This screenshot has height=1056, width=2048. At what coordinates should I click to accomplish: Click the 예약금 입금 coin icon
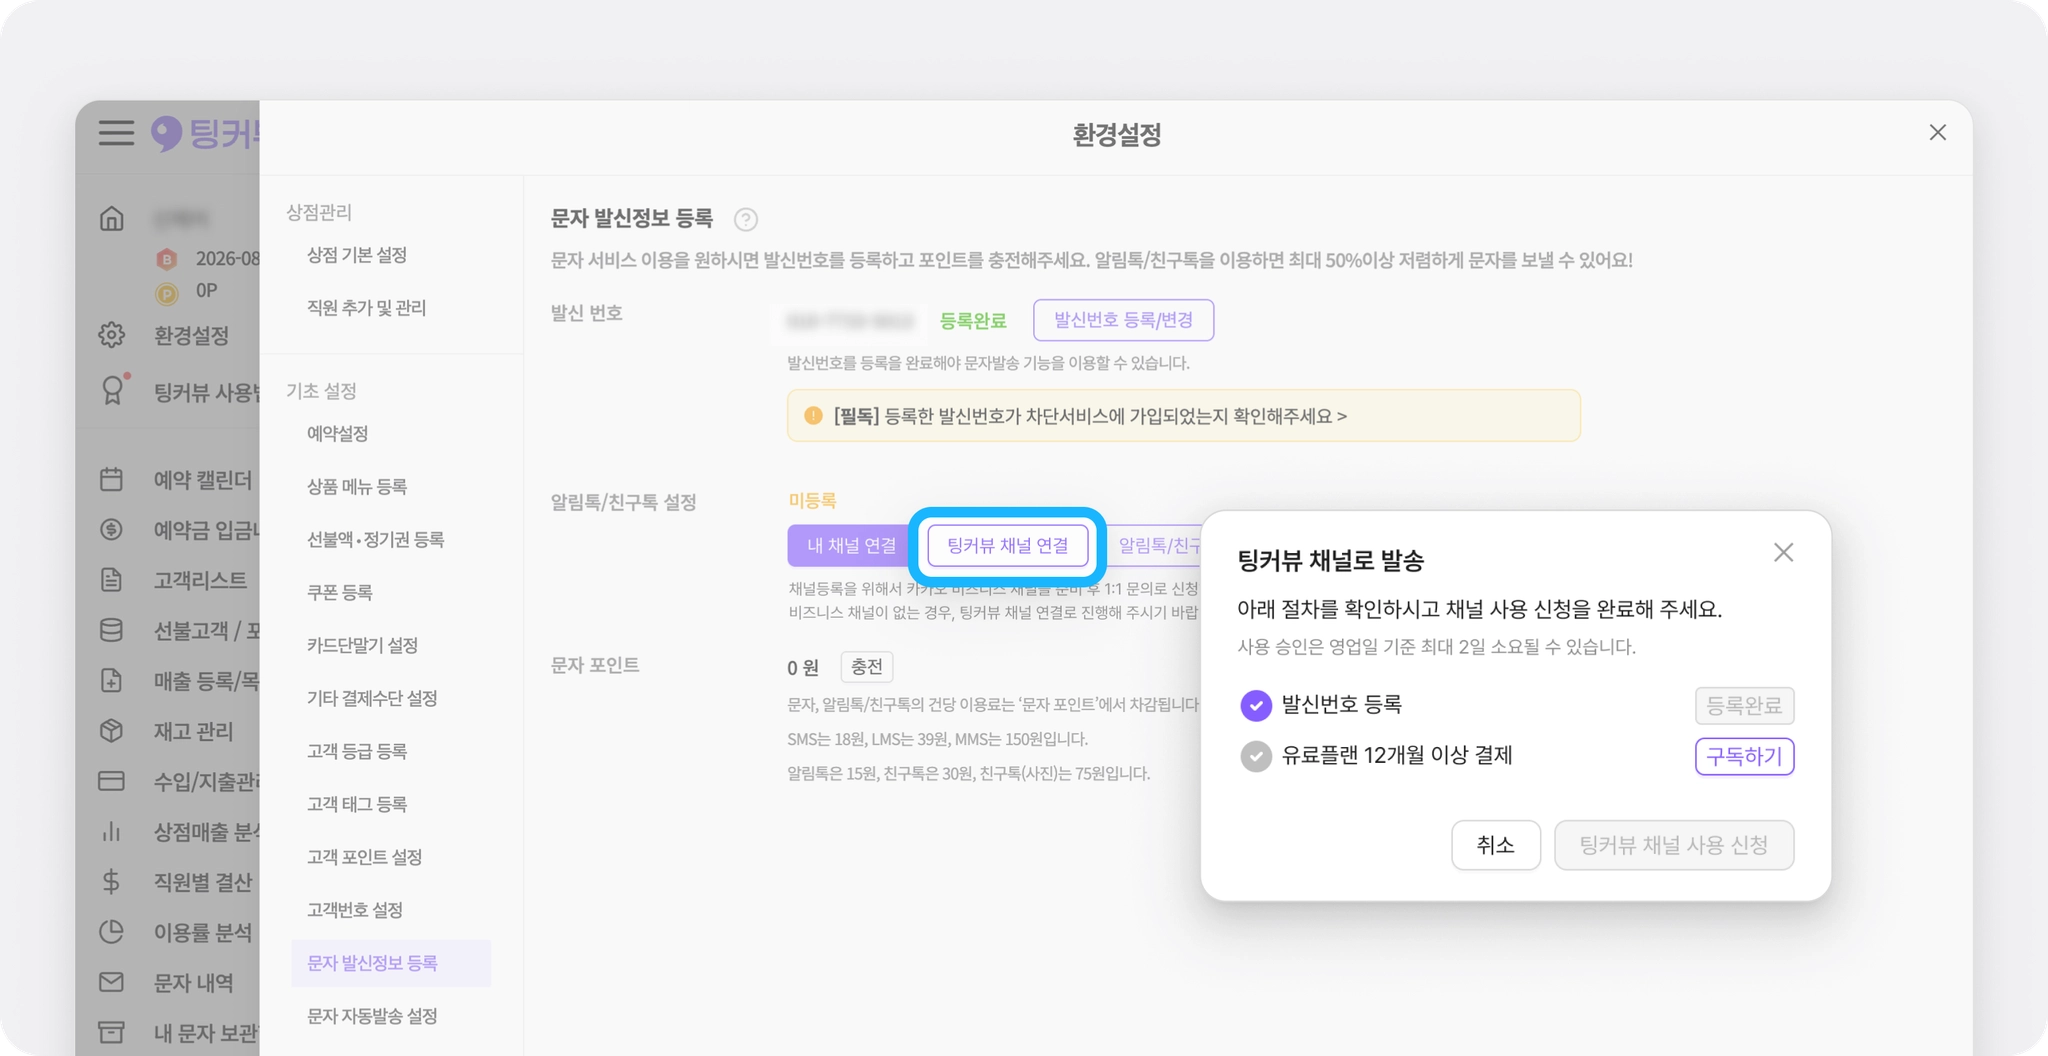click(112, 530)
